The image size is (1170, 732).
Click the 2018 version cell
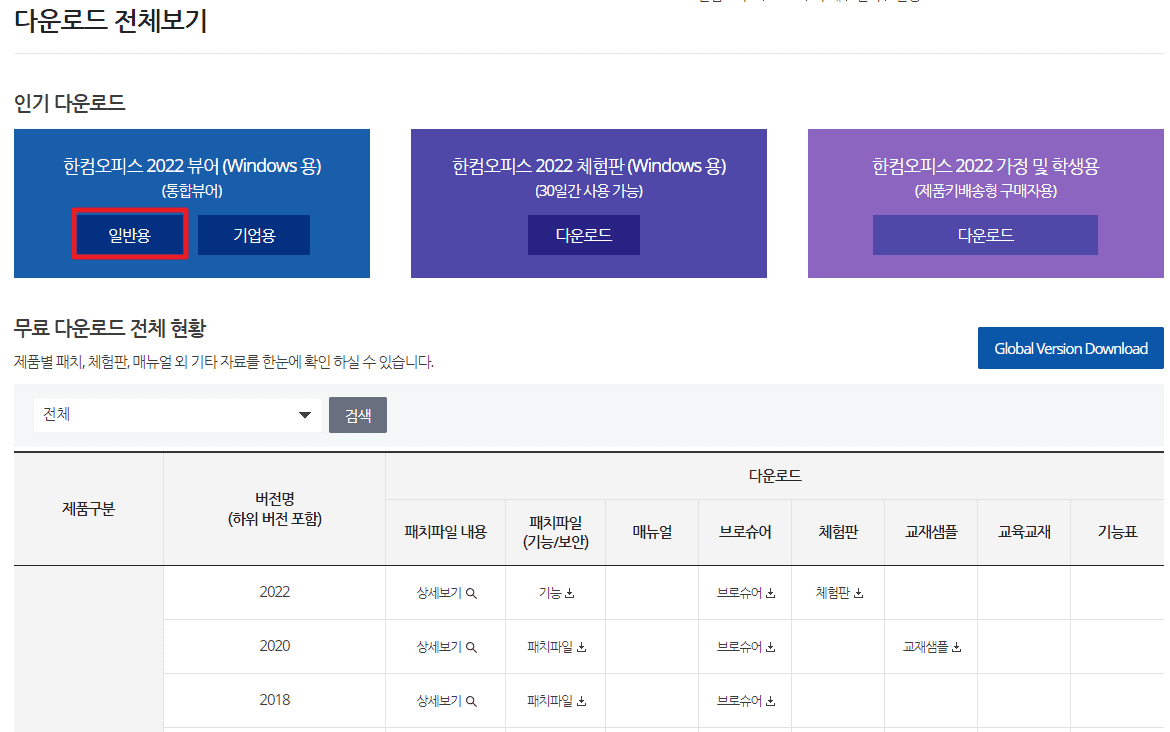tap(275, 699)
